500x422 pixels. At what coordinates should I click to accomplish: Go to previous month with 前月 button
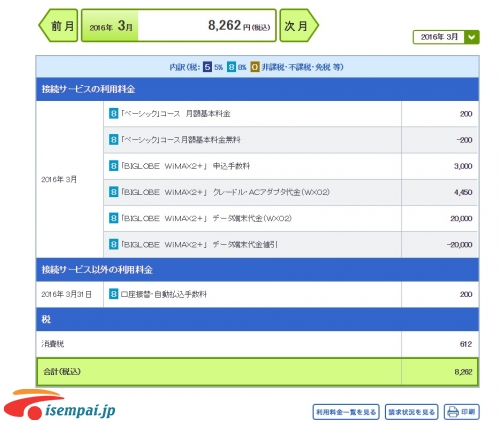coord(59,26)
